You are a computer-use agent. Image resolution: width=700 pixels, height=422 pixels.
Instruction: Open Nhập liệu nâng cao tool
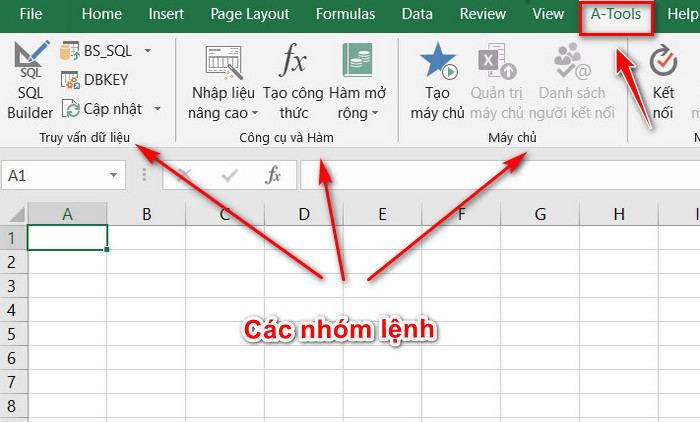(223, 83)
